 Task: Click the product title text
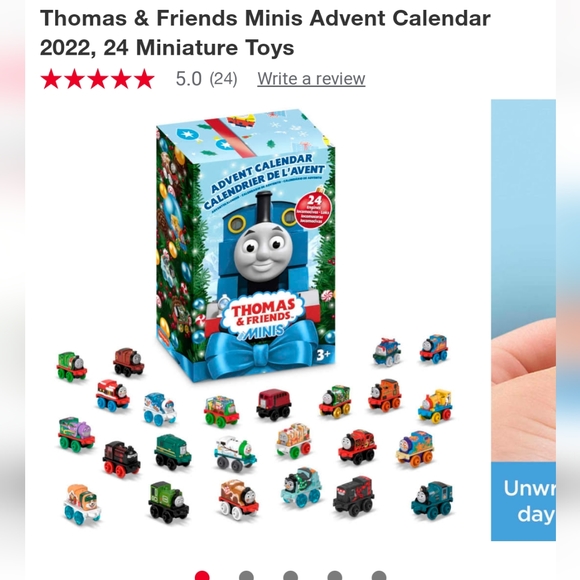click(x=265, y=33)
